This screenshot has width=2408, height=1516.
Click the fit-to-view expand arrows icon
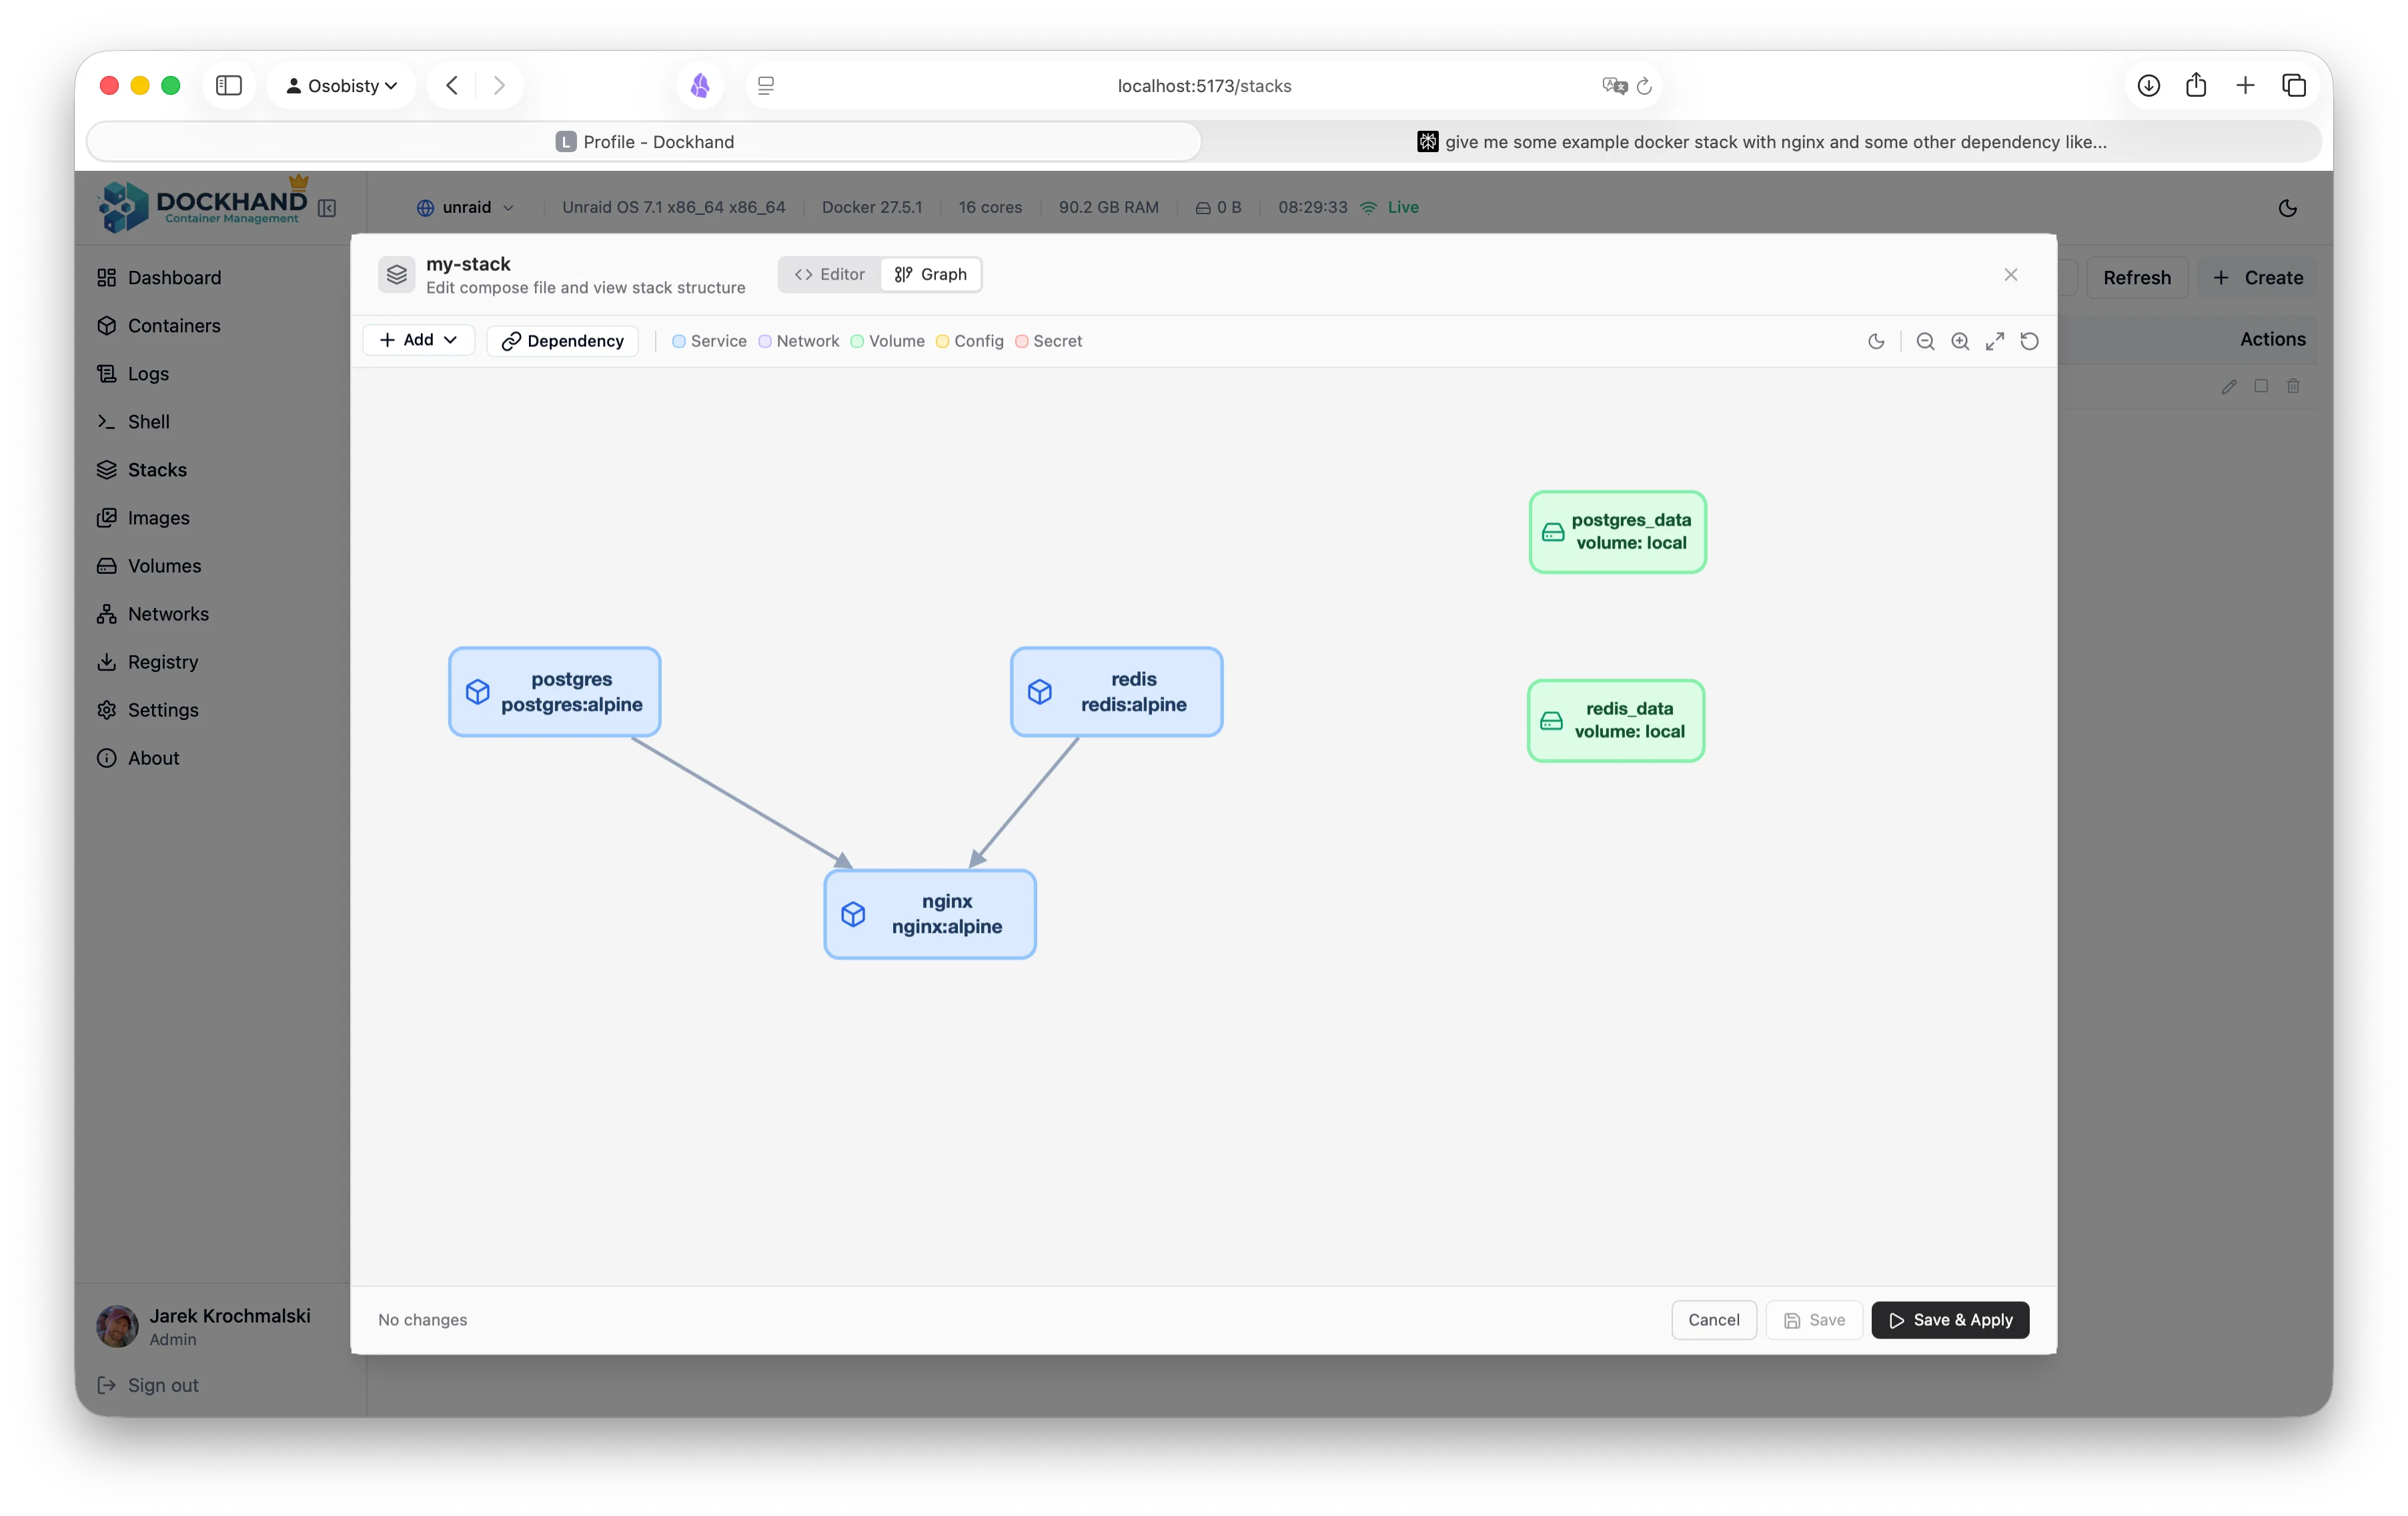pos(1995,341)
